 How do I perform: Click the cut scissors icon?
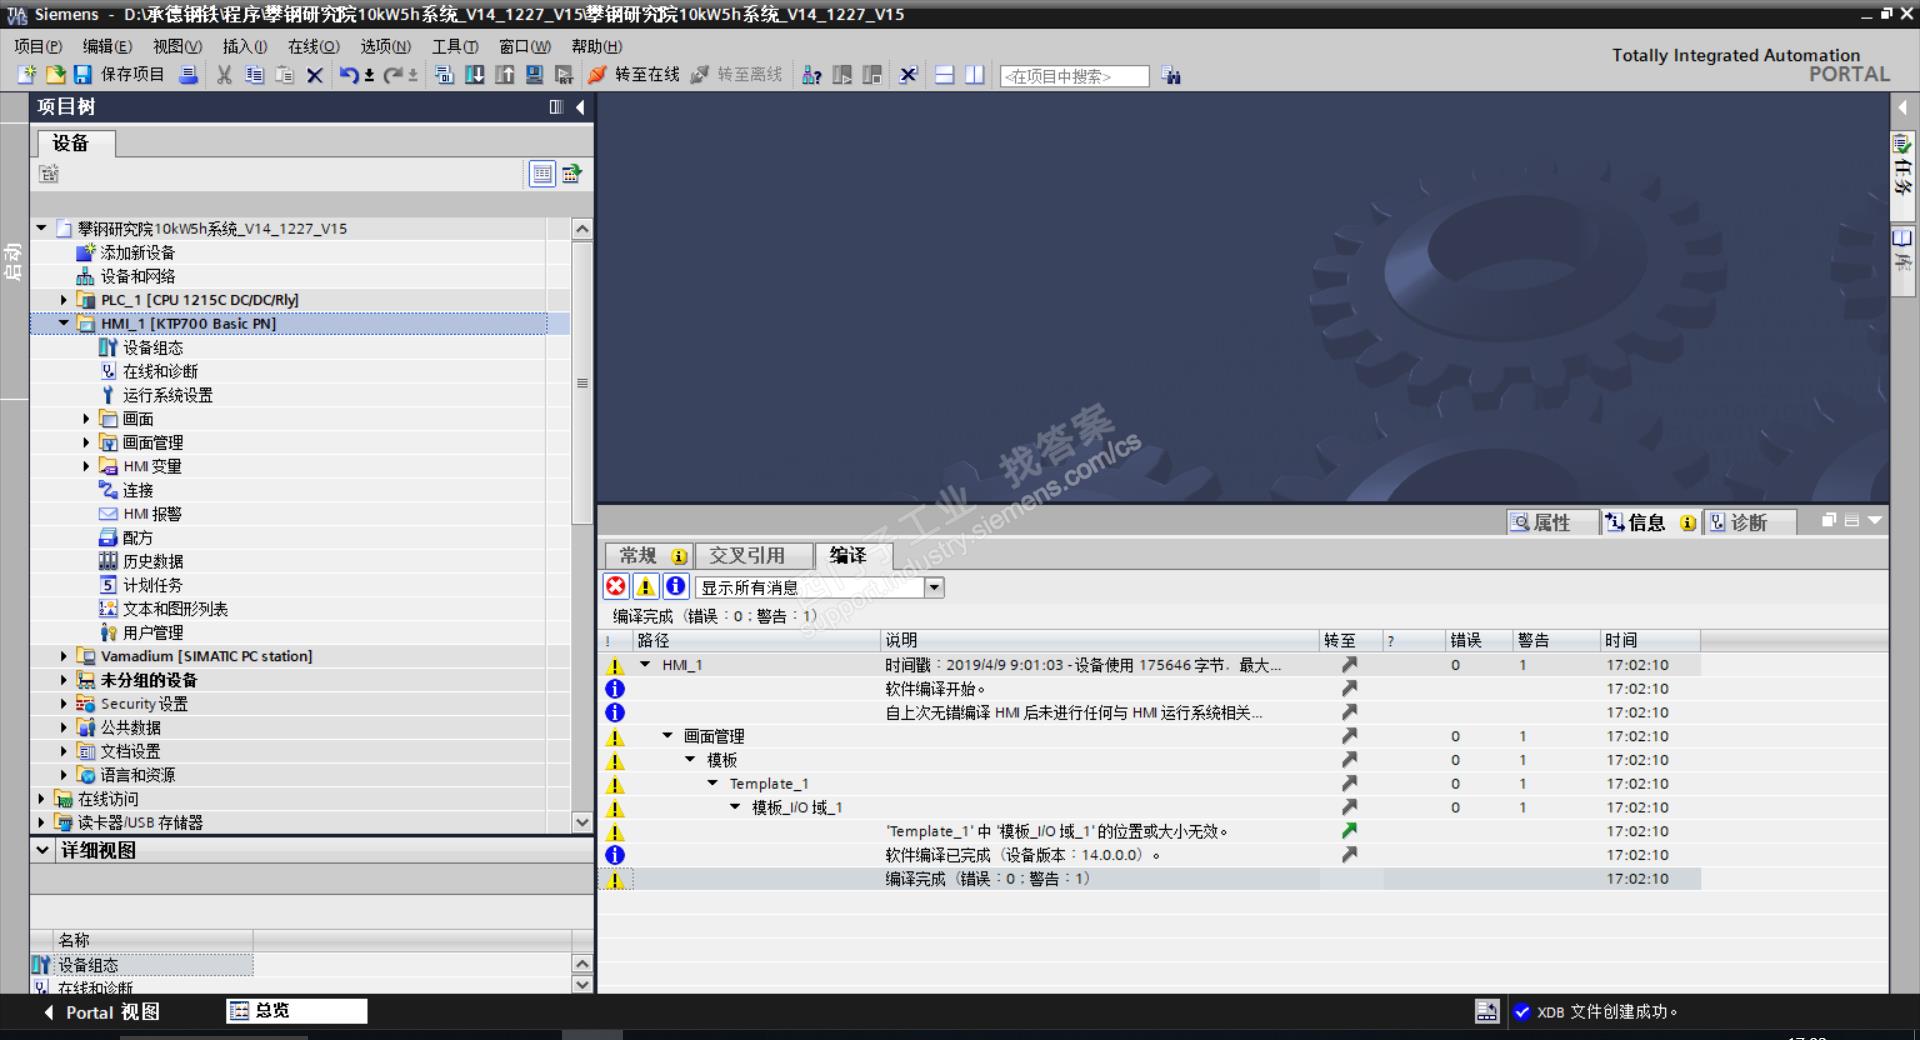pyautogui.click(x=225, y=75)
